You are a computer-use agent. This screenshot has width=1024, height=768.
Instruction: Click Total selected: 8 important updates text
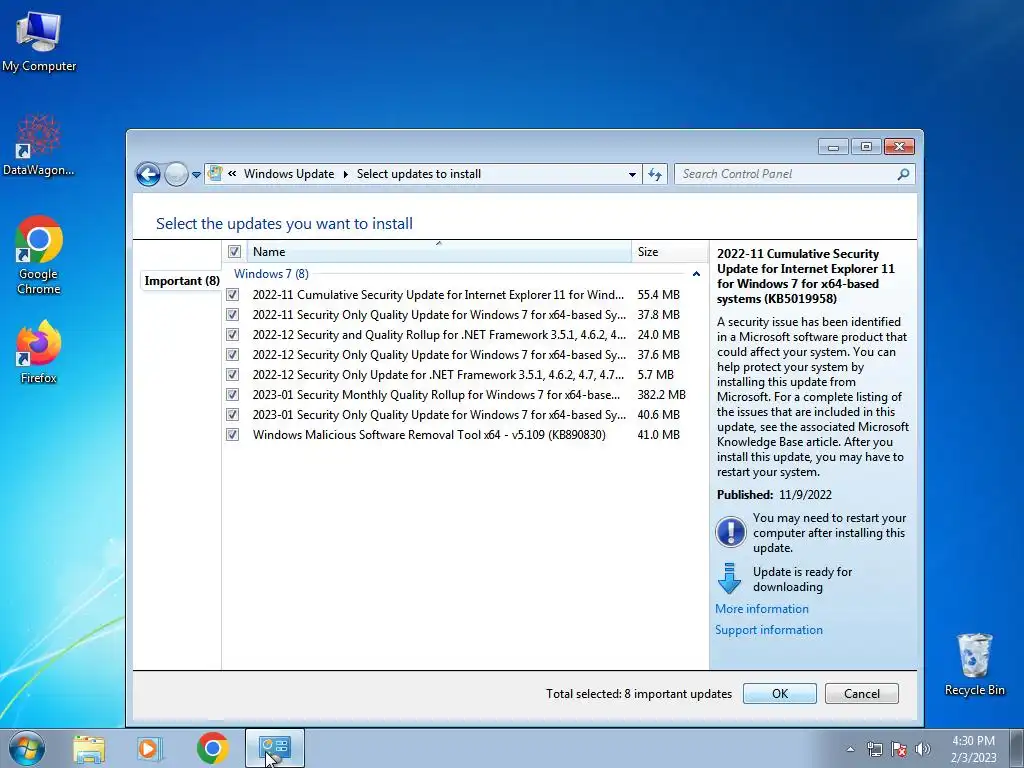pyautogui.click(x=639, y=694)
